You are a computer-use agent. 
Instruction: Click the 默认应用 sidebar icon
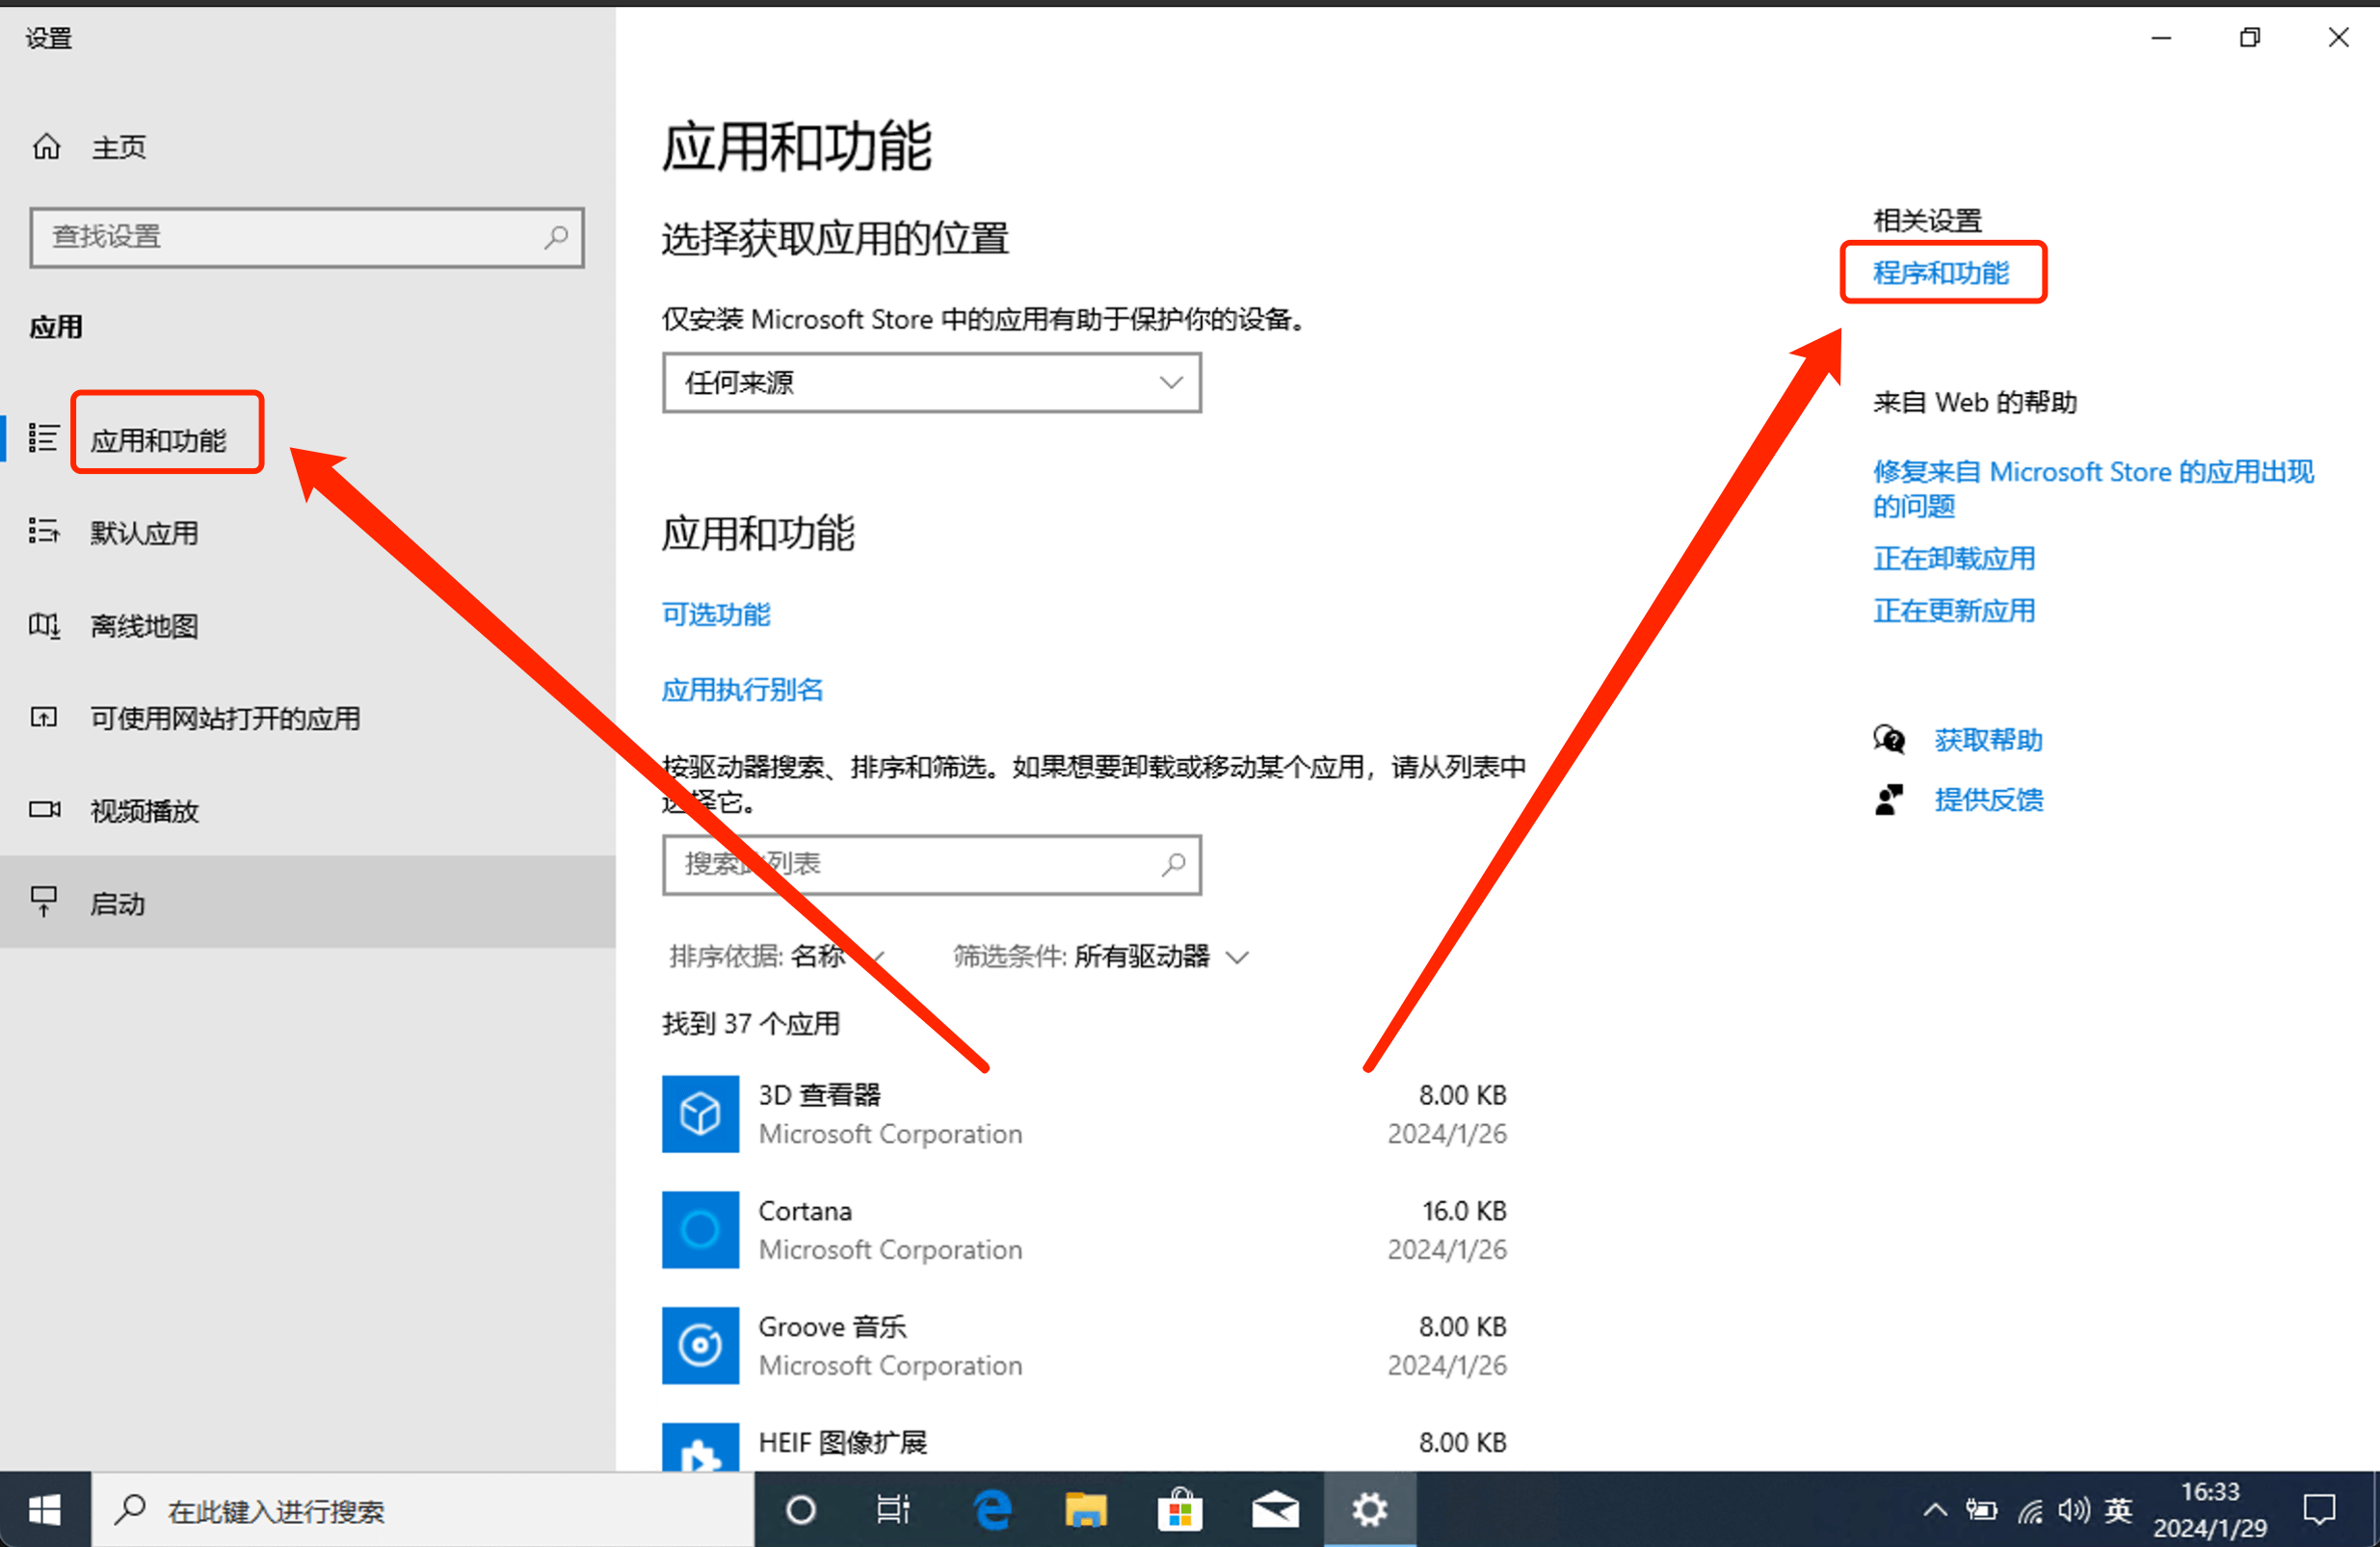[43, 531]
